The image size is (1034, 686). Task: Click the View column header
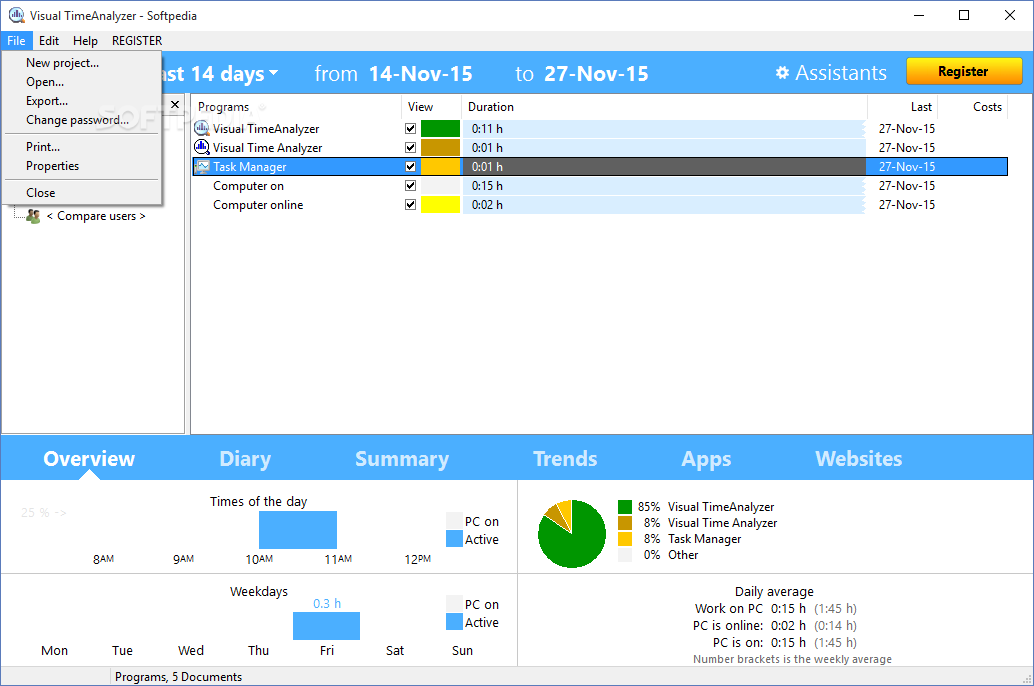click(431, 107)
